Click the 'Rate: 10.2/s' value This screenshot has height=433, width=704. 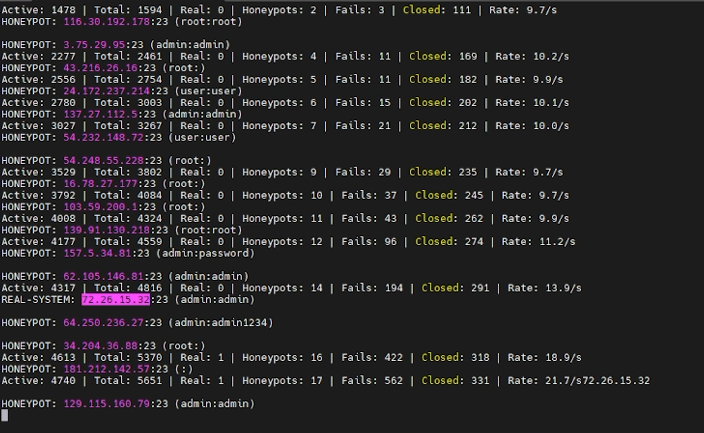(x=532, y=57)
